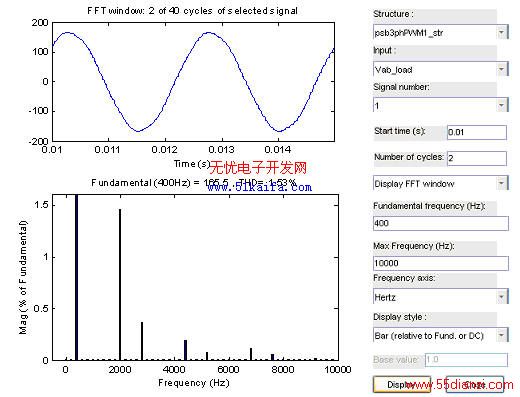The image size is (520, 397).
Task: Open the Frequency axis Hertz dropdown
Action: [x=501, y=297]
